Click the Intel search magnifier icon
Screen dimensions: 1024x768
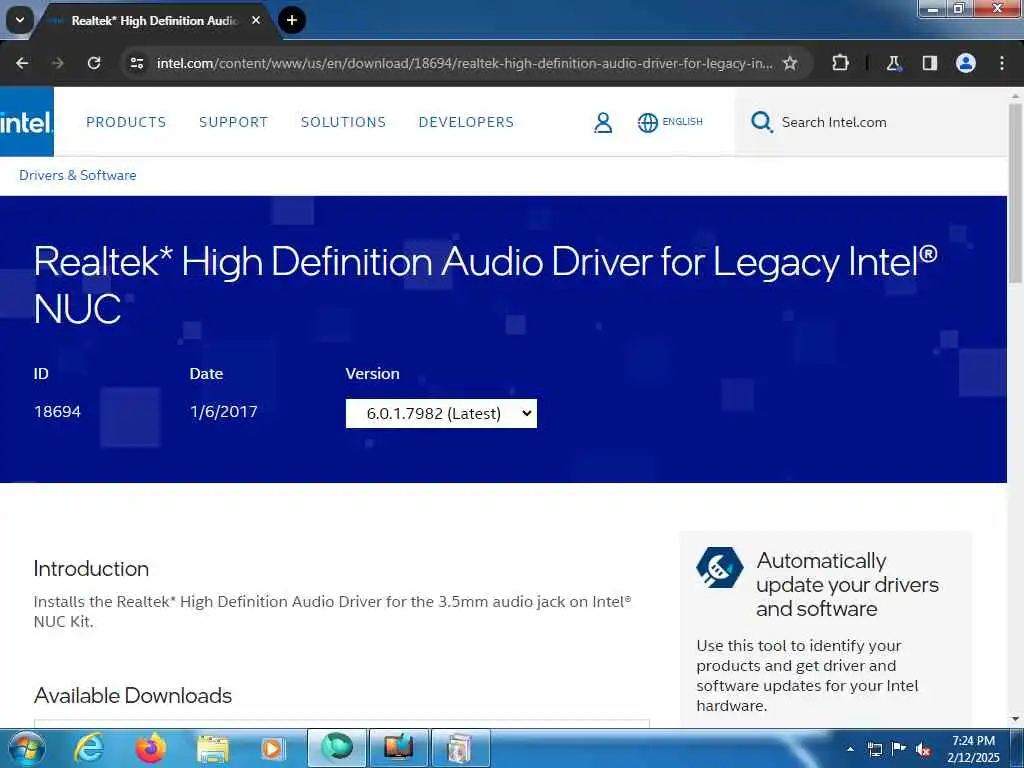point(761,122)
